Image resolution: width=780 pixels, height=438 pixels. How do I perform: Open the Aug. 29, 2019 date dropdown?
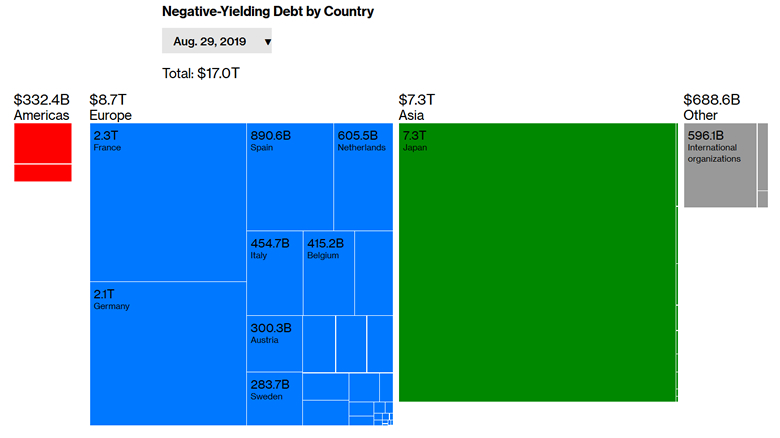coord(216,41)
